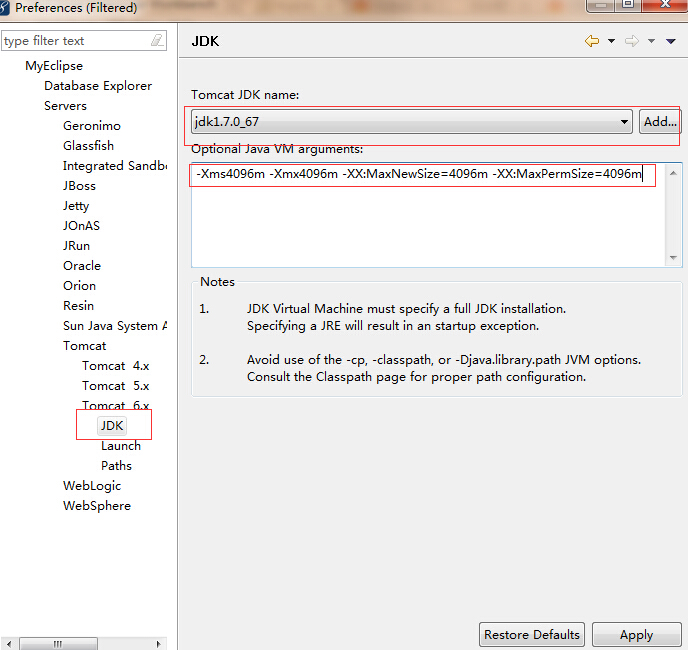Click inside the Optional Java VM arguments field
The image size is (688, 650).
(x=429, y=215)
